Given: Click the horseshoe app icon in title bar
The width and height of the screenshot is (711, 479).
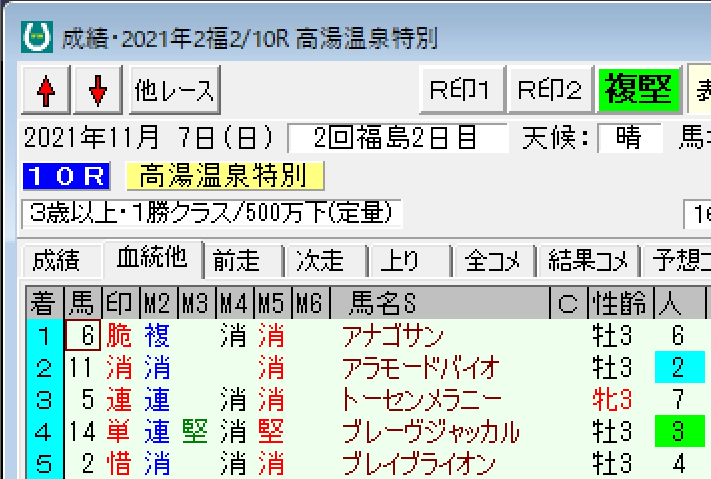Looking at the screenshot, I should click(37, 37).
